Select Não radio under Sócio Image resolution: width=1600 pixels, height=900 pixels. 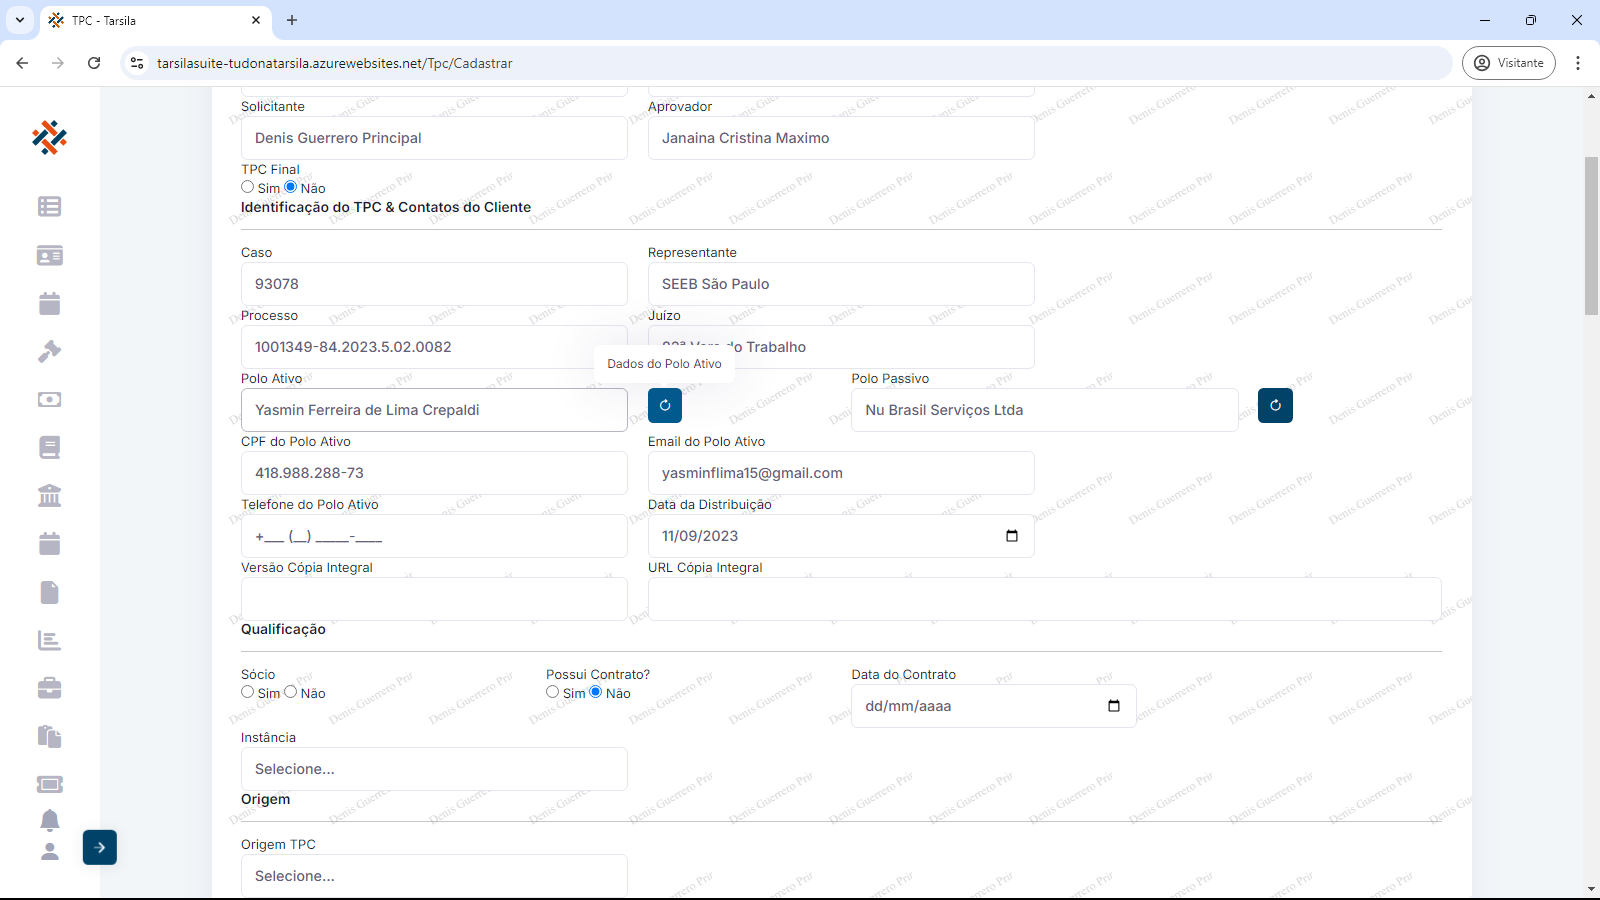pyautogui.click(x=291, y=692)
